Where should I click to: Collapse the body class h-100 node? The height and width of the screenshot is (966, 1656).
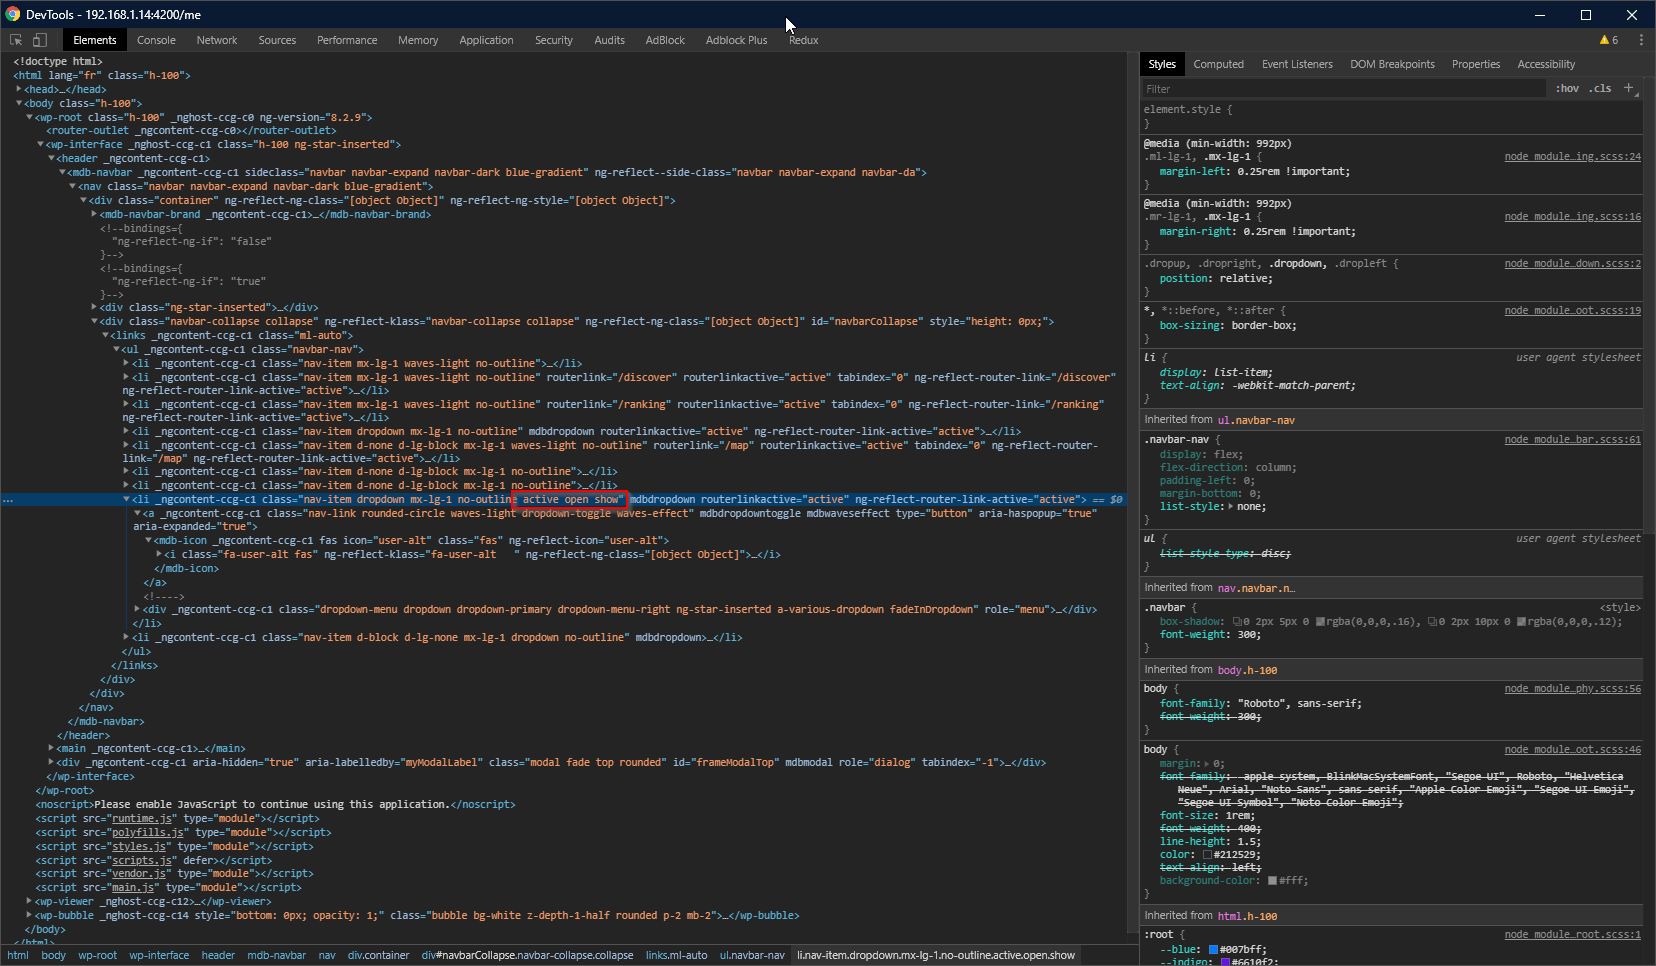[x=19, y=103]
